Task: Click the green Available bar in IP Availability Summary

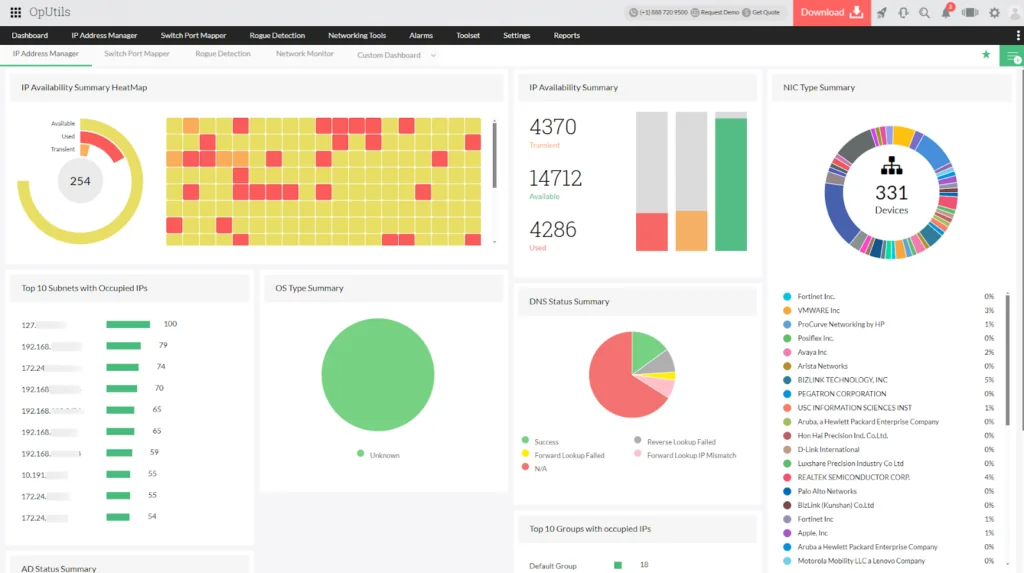Action: [731, 183]
